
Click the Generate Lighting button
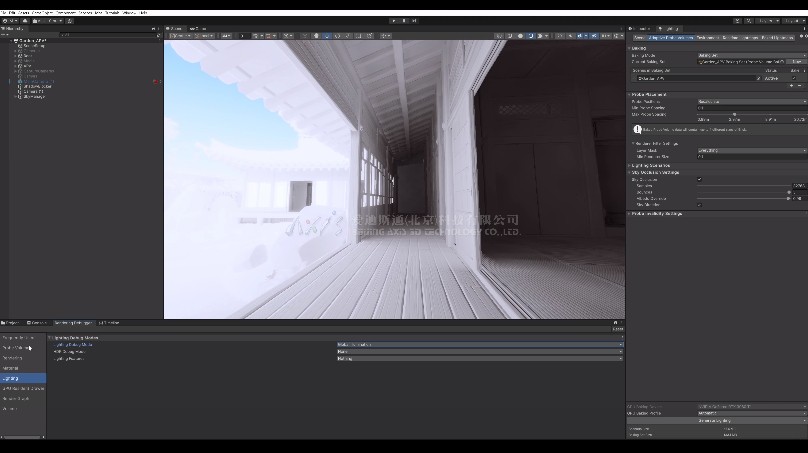[711, 421]
